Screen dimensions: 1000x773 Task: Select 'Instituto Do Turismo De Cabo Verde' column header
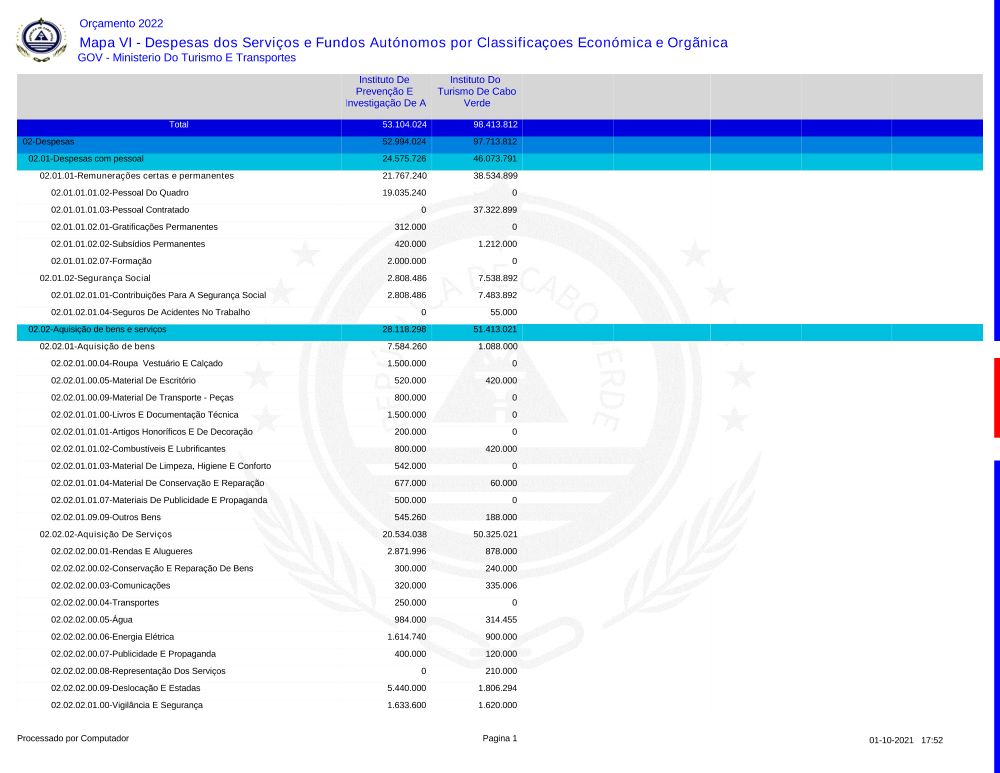(476, 91)
